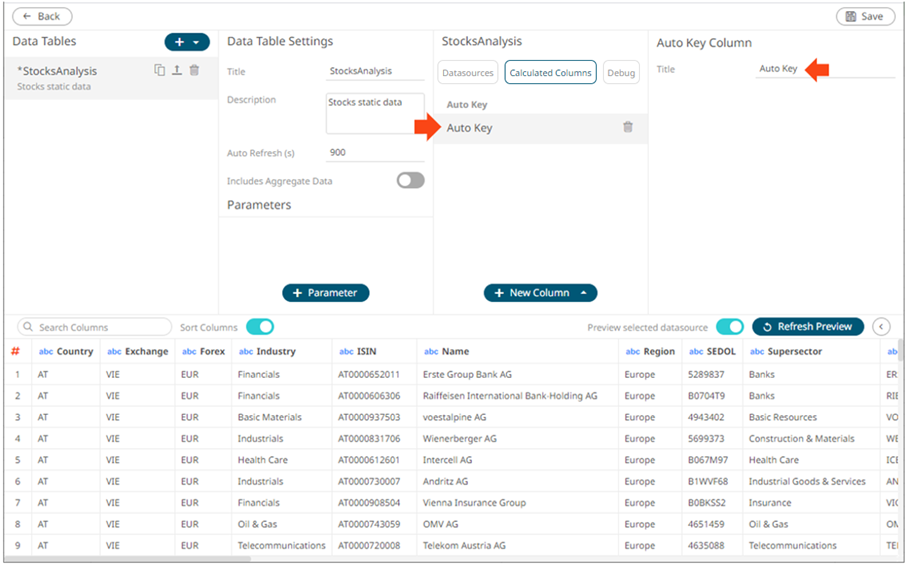This screenshot has height=566, width=907.
Task: Click the copy icon for StocksAnalysis table
Action: coord(159,70)
